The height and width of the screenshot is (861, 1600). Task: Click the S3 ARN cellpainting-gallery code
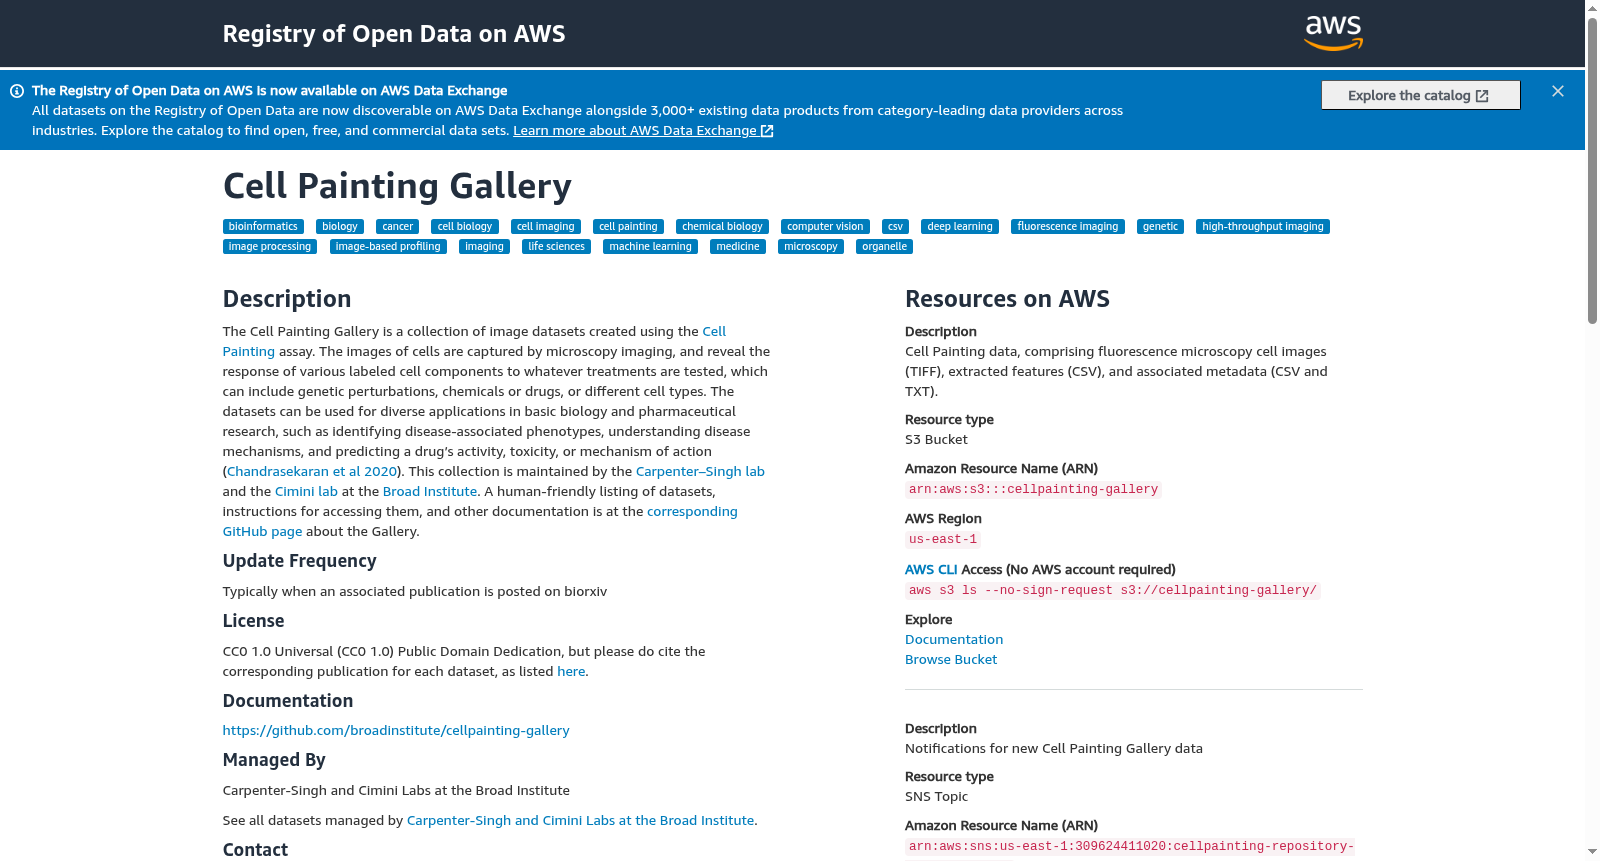click(1033, 490)
